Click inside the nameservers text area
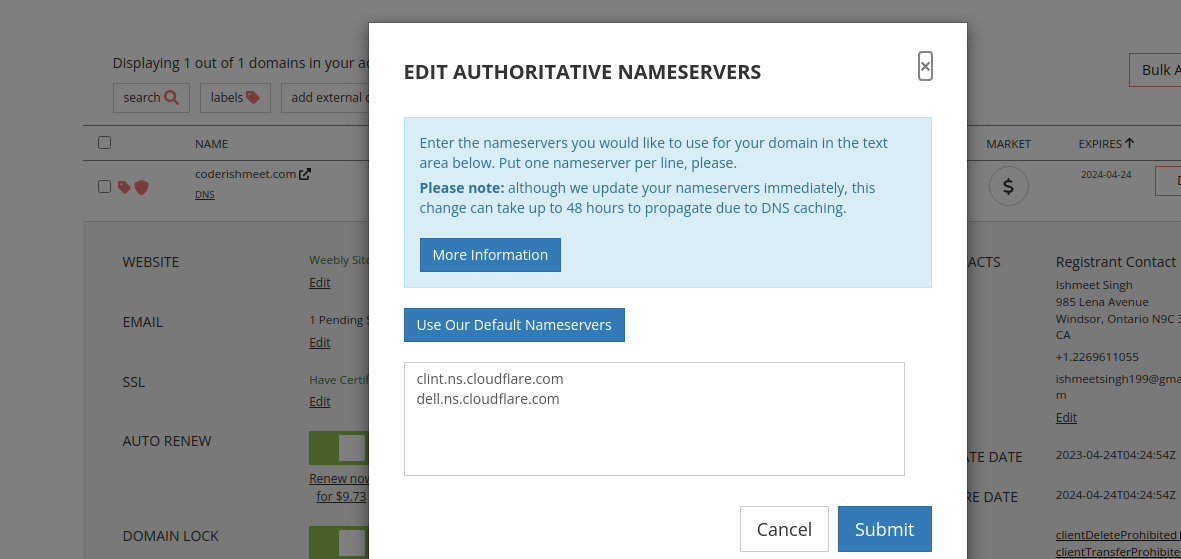Viewport: 1181px width, 559px height. (654, 419)
